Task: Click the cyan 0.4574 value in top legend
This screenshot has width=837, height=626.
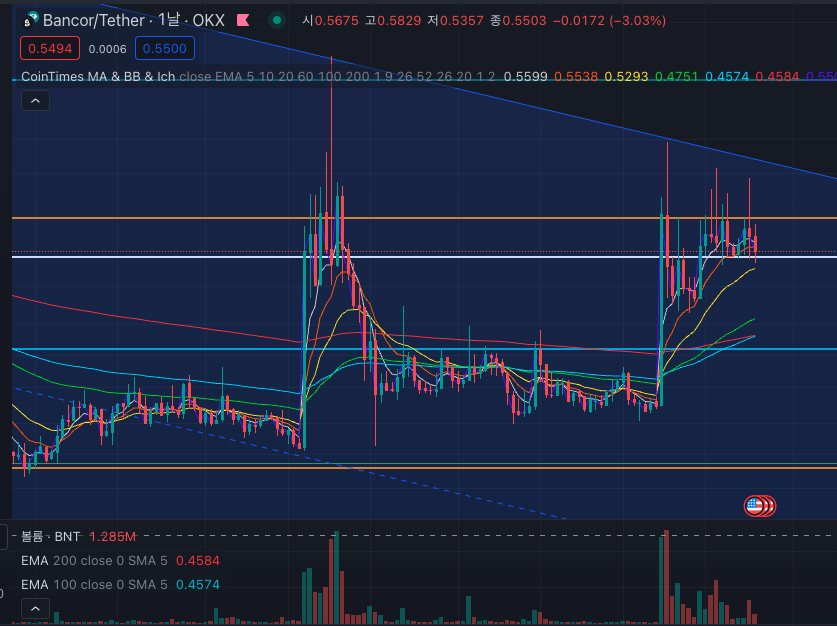Action: (727, 76)
